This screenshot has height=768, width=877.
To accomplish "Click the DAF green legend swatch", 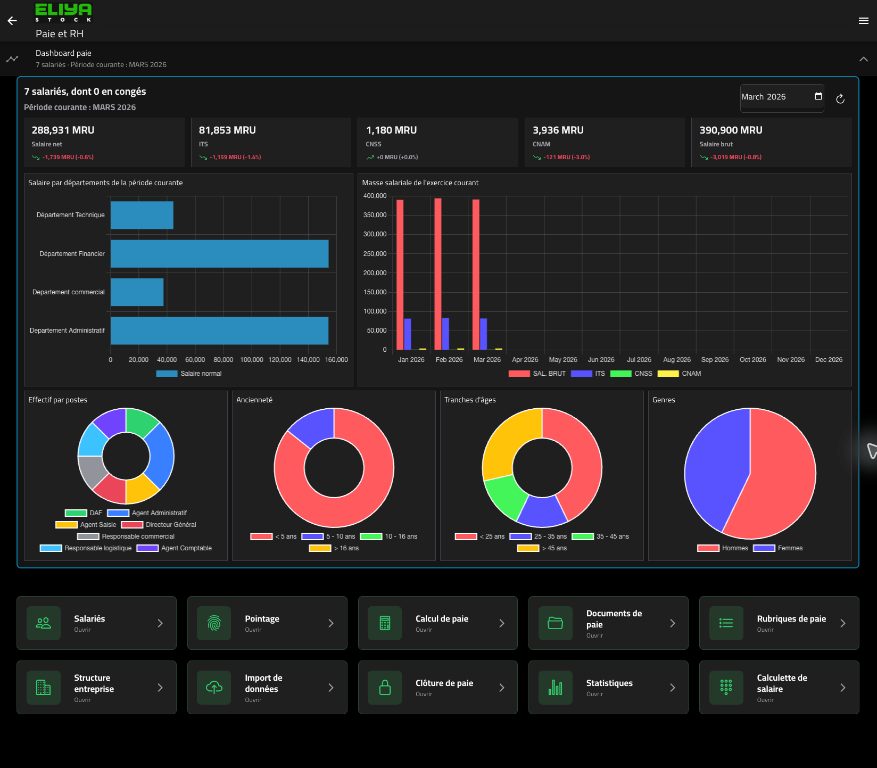I will point(76,513).
